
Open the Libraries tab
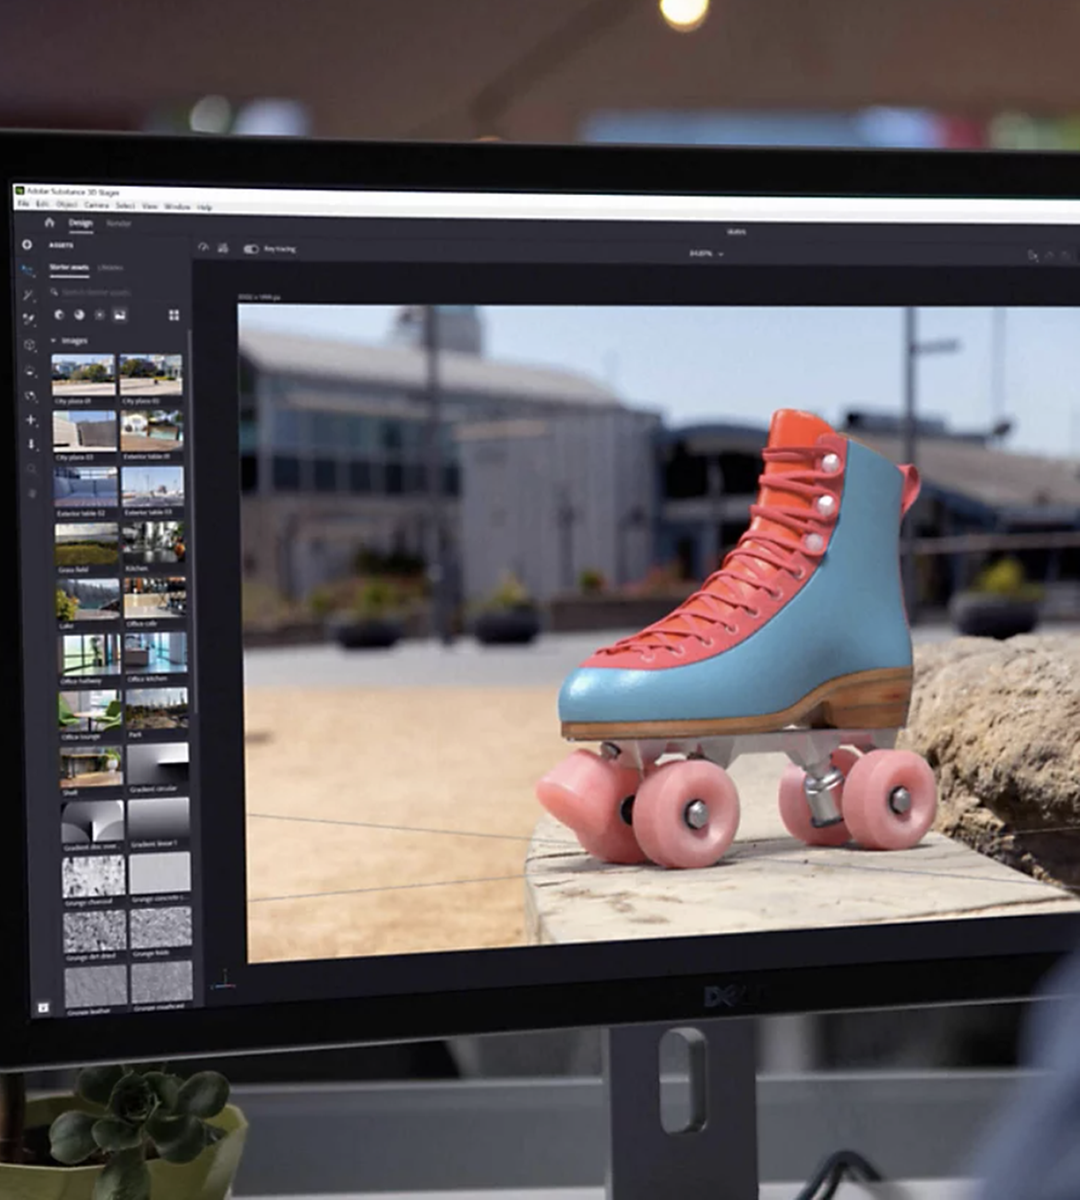[110, 268]
